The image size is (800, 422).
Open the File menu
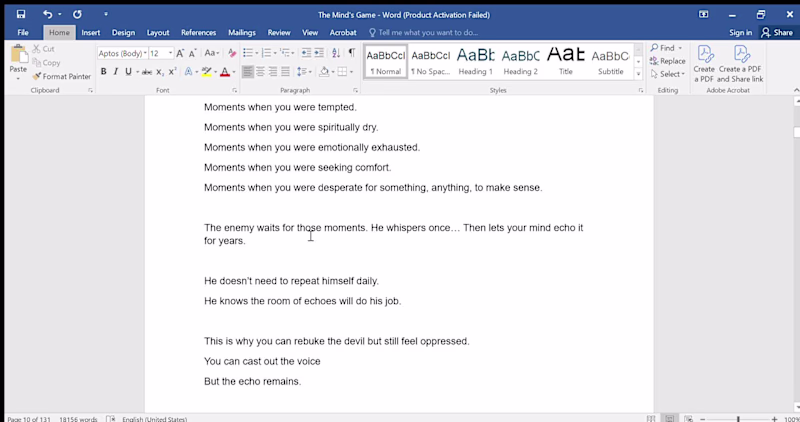coord(23,32)
